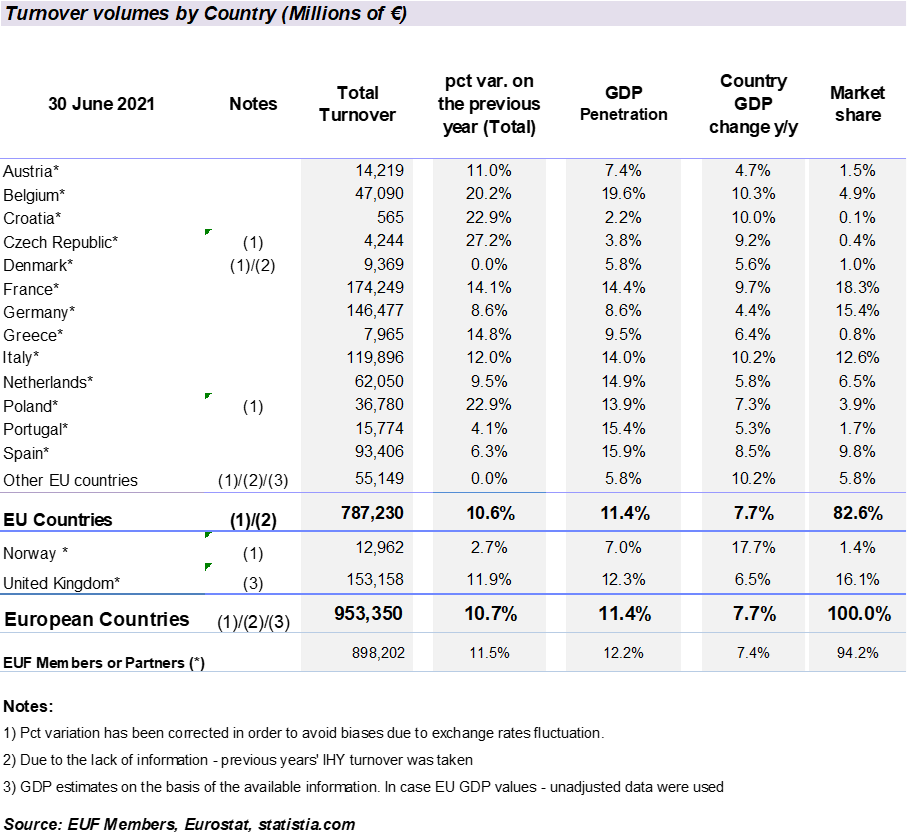Select the 94.2% cell in bottom row
The image size is (907, 838).
[857, 653]
